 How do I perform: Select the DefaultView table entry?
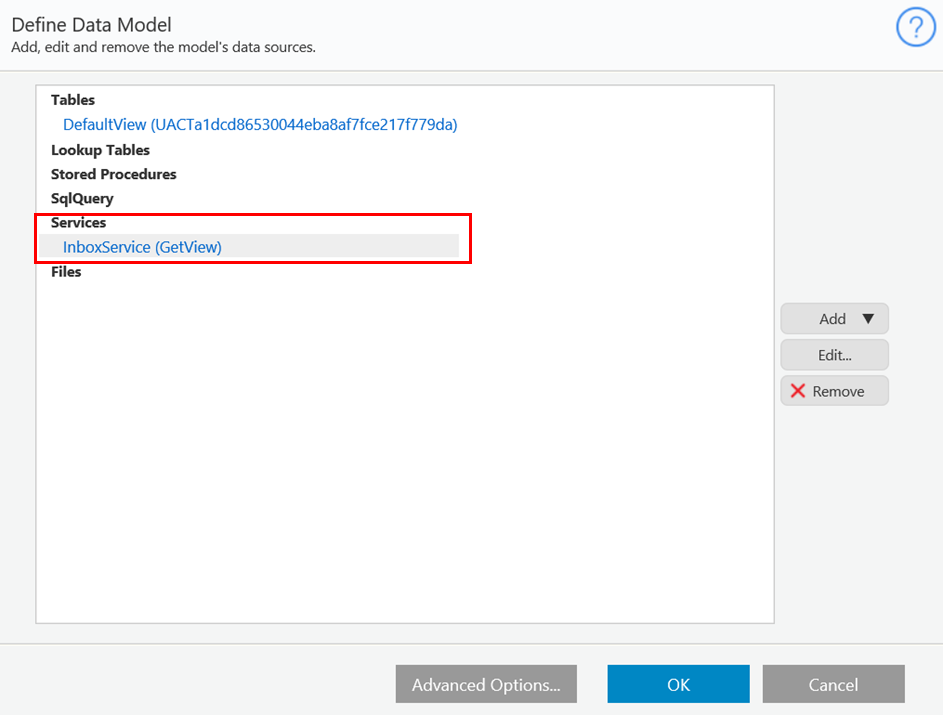pos(260,124)
